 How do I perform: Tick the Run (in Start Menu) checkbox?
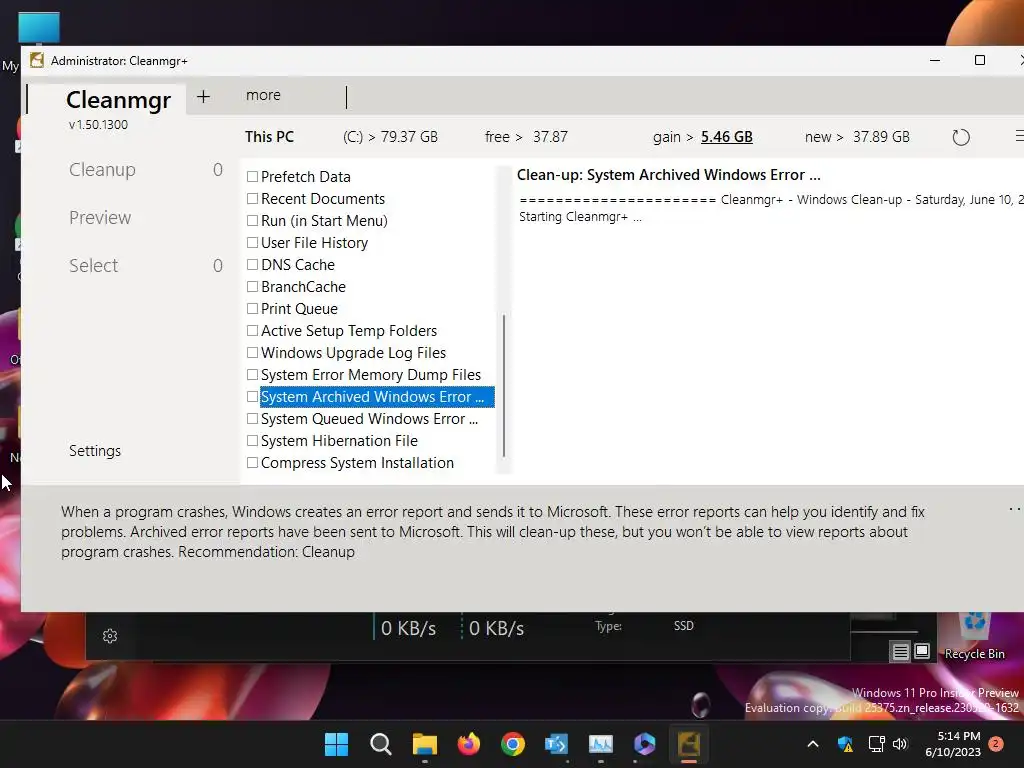click(252, 221)
